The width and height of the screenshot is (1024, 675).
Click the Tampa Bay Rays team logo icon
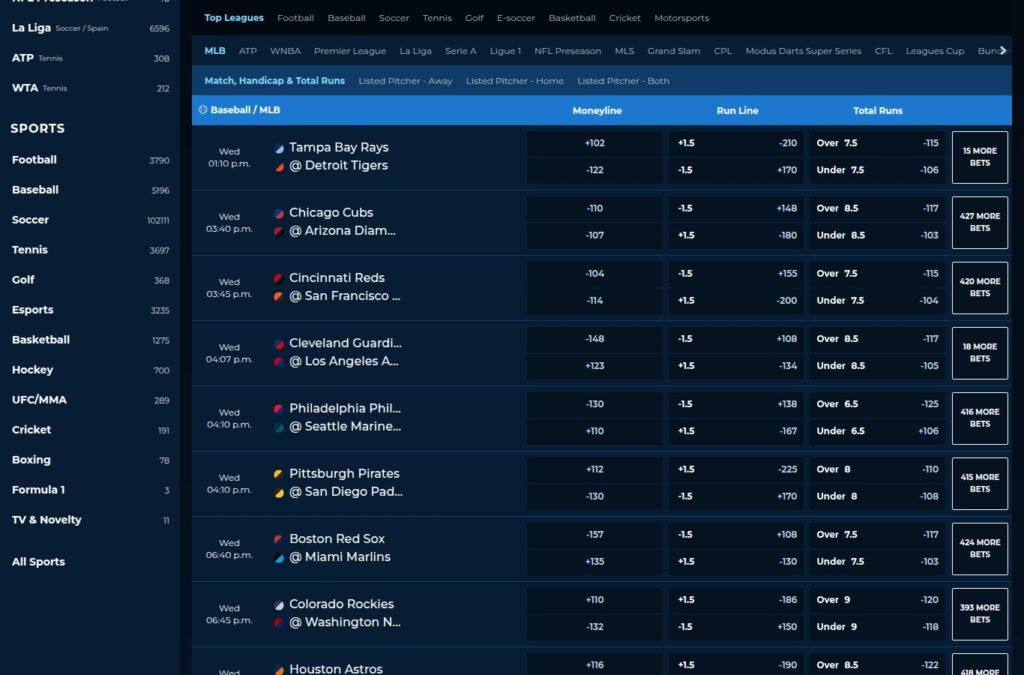tap(279, 148)
